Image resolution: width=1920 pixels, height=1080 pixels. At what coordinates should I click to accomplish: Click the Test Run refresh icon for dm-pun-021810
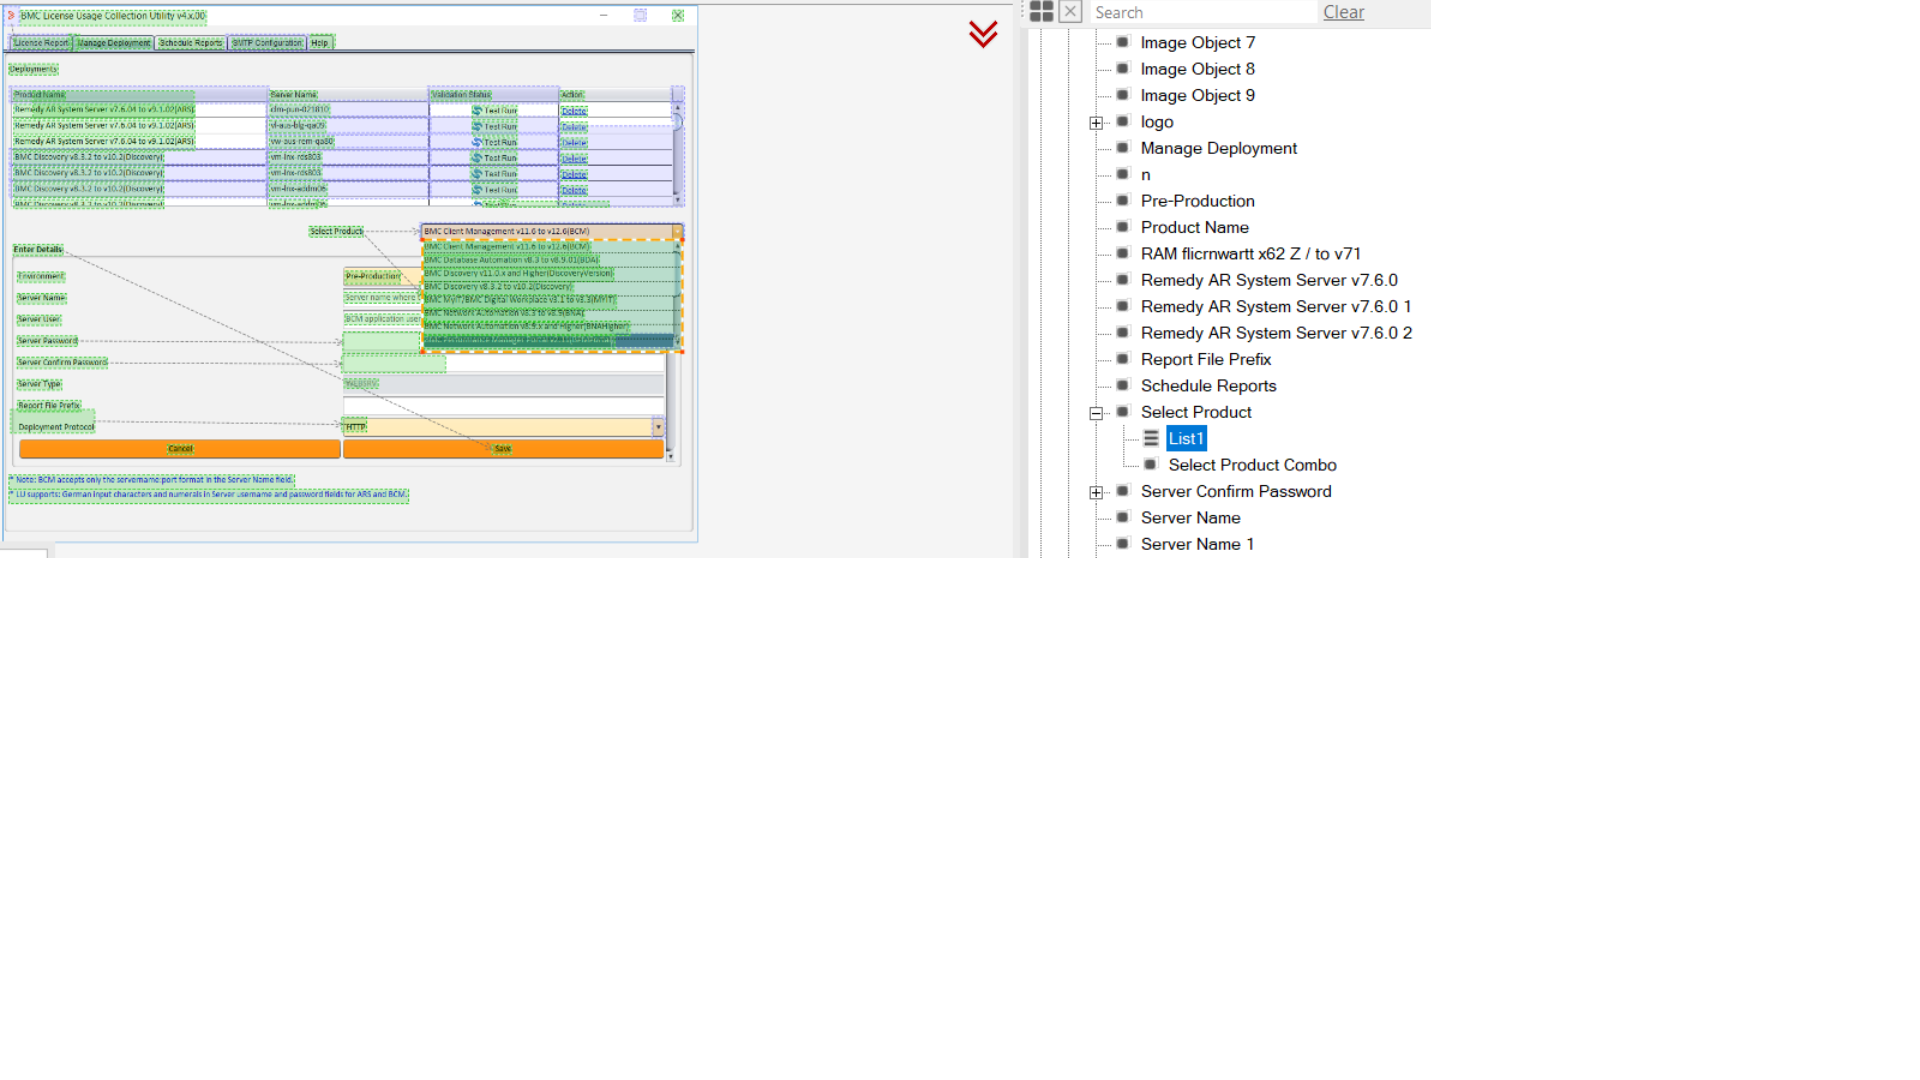[x=477, y=110]
